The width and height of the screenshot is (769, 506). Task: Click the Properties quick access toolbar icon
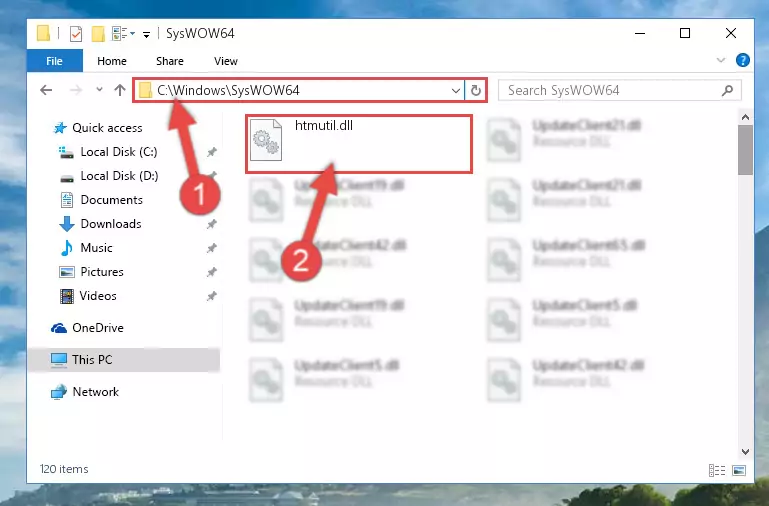coord(76,33)
